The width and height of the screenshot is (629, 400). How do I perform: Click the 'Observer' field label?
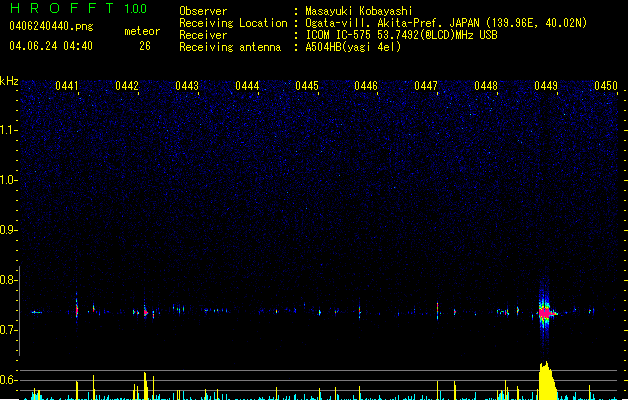[x=203, y=11]
